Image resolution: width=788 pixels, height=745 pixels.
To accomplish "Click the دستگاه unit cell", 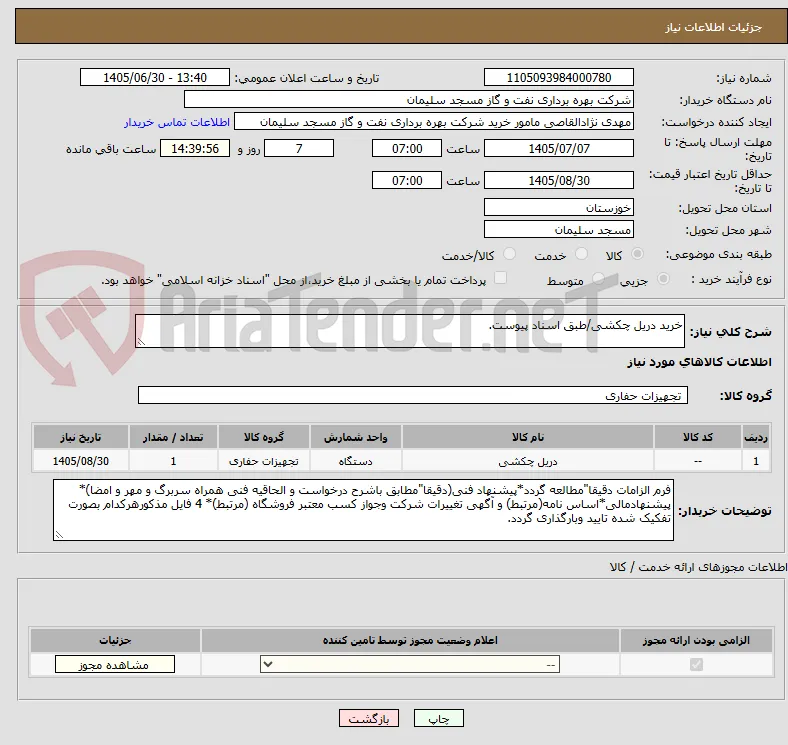I will tap(355, 461).
